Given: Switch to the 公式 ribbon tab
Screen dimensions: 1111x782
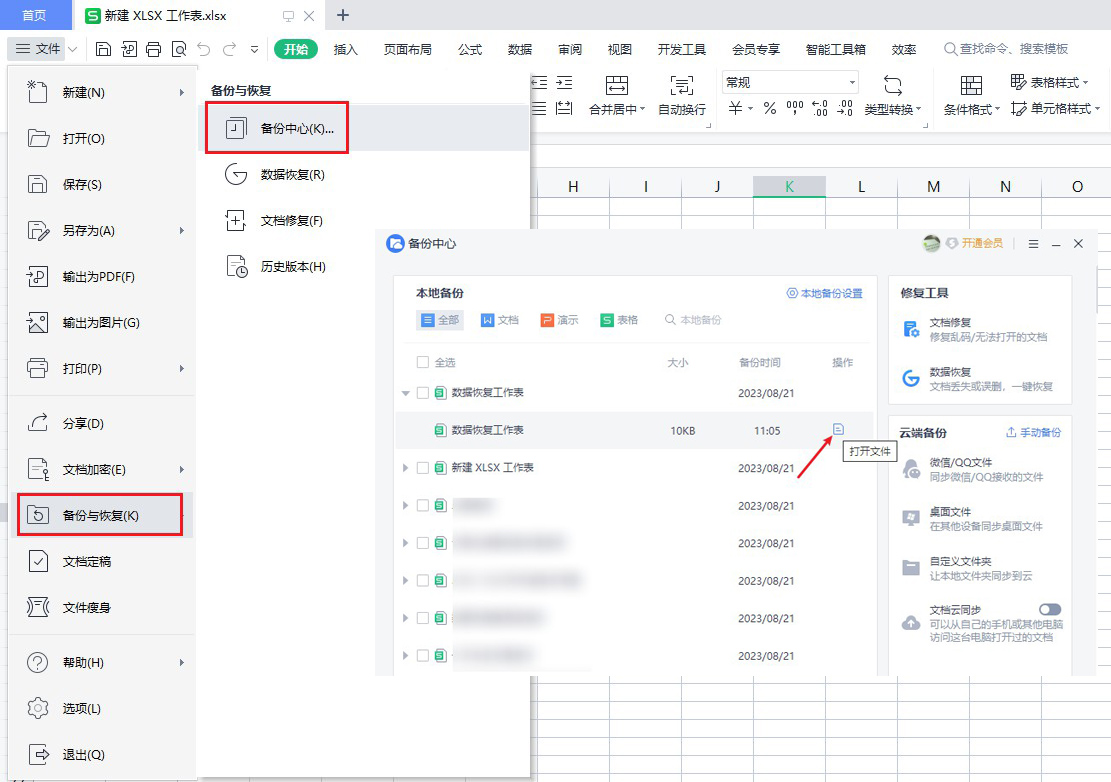Looking at the screenshot, I should 470,49.
